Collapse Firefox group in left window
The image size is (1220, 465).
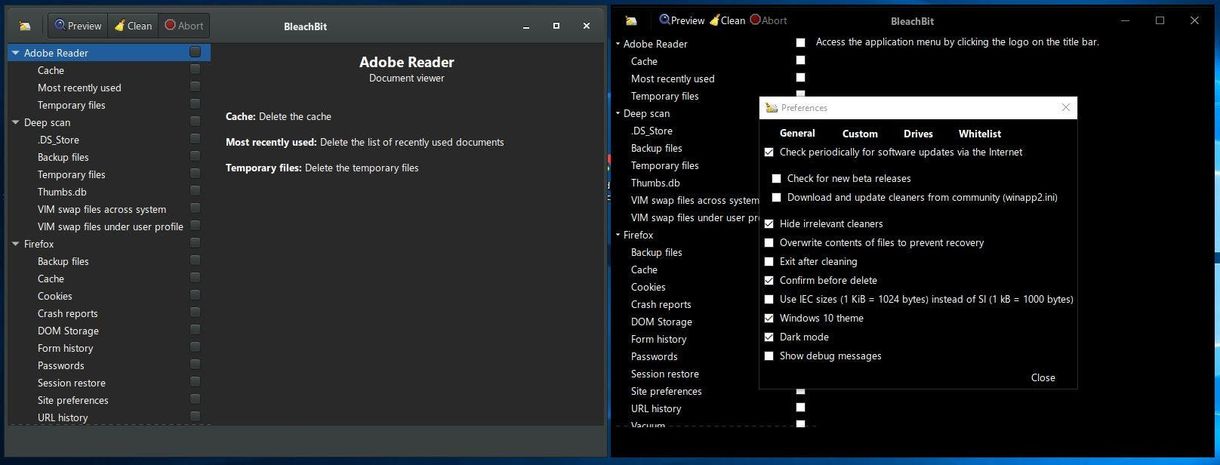click(15, 244)
